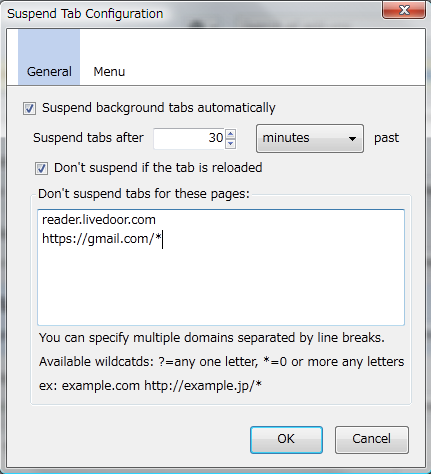Place cursor on reader.livedoor.com entry
Image resolution: width=431 pixels, height=474 pixels.
pyautogui.click(x=99, y=220)
